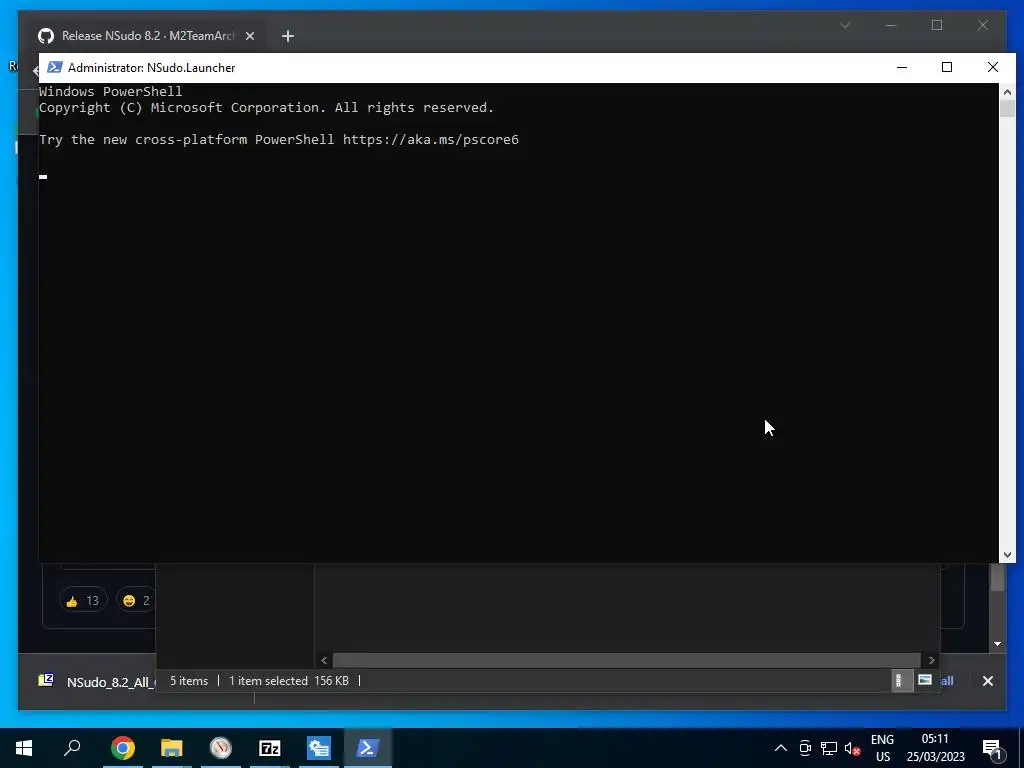Viewport: 1024px width, 768px height.
Task: Click Chrome page scrollbar down arrow
Action: coord(997,644)
